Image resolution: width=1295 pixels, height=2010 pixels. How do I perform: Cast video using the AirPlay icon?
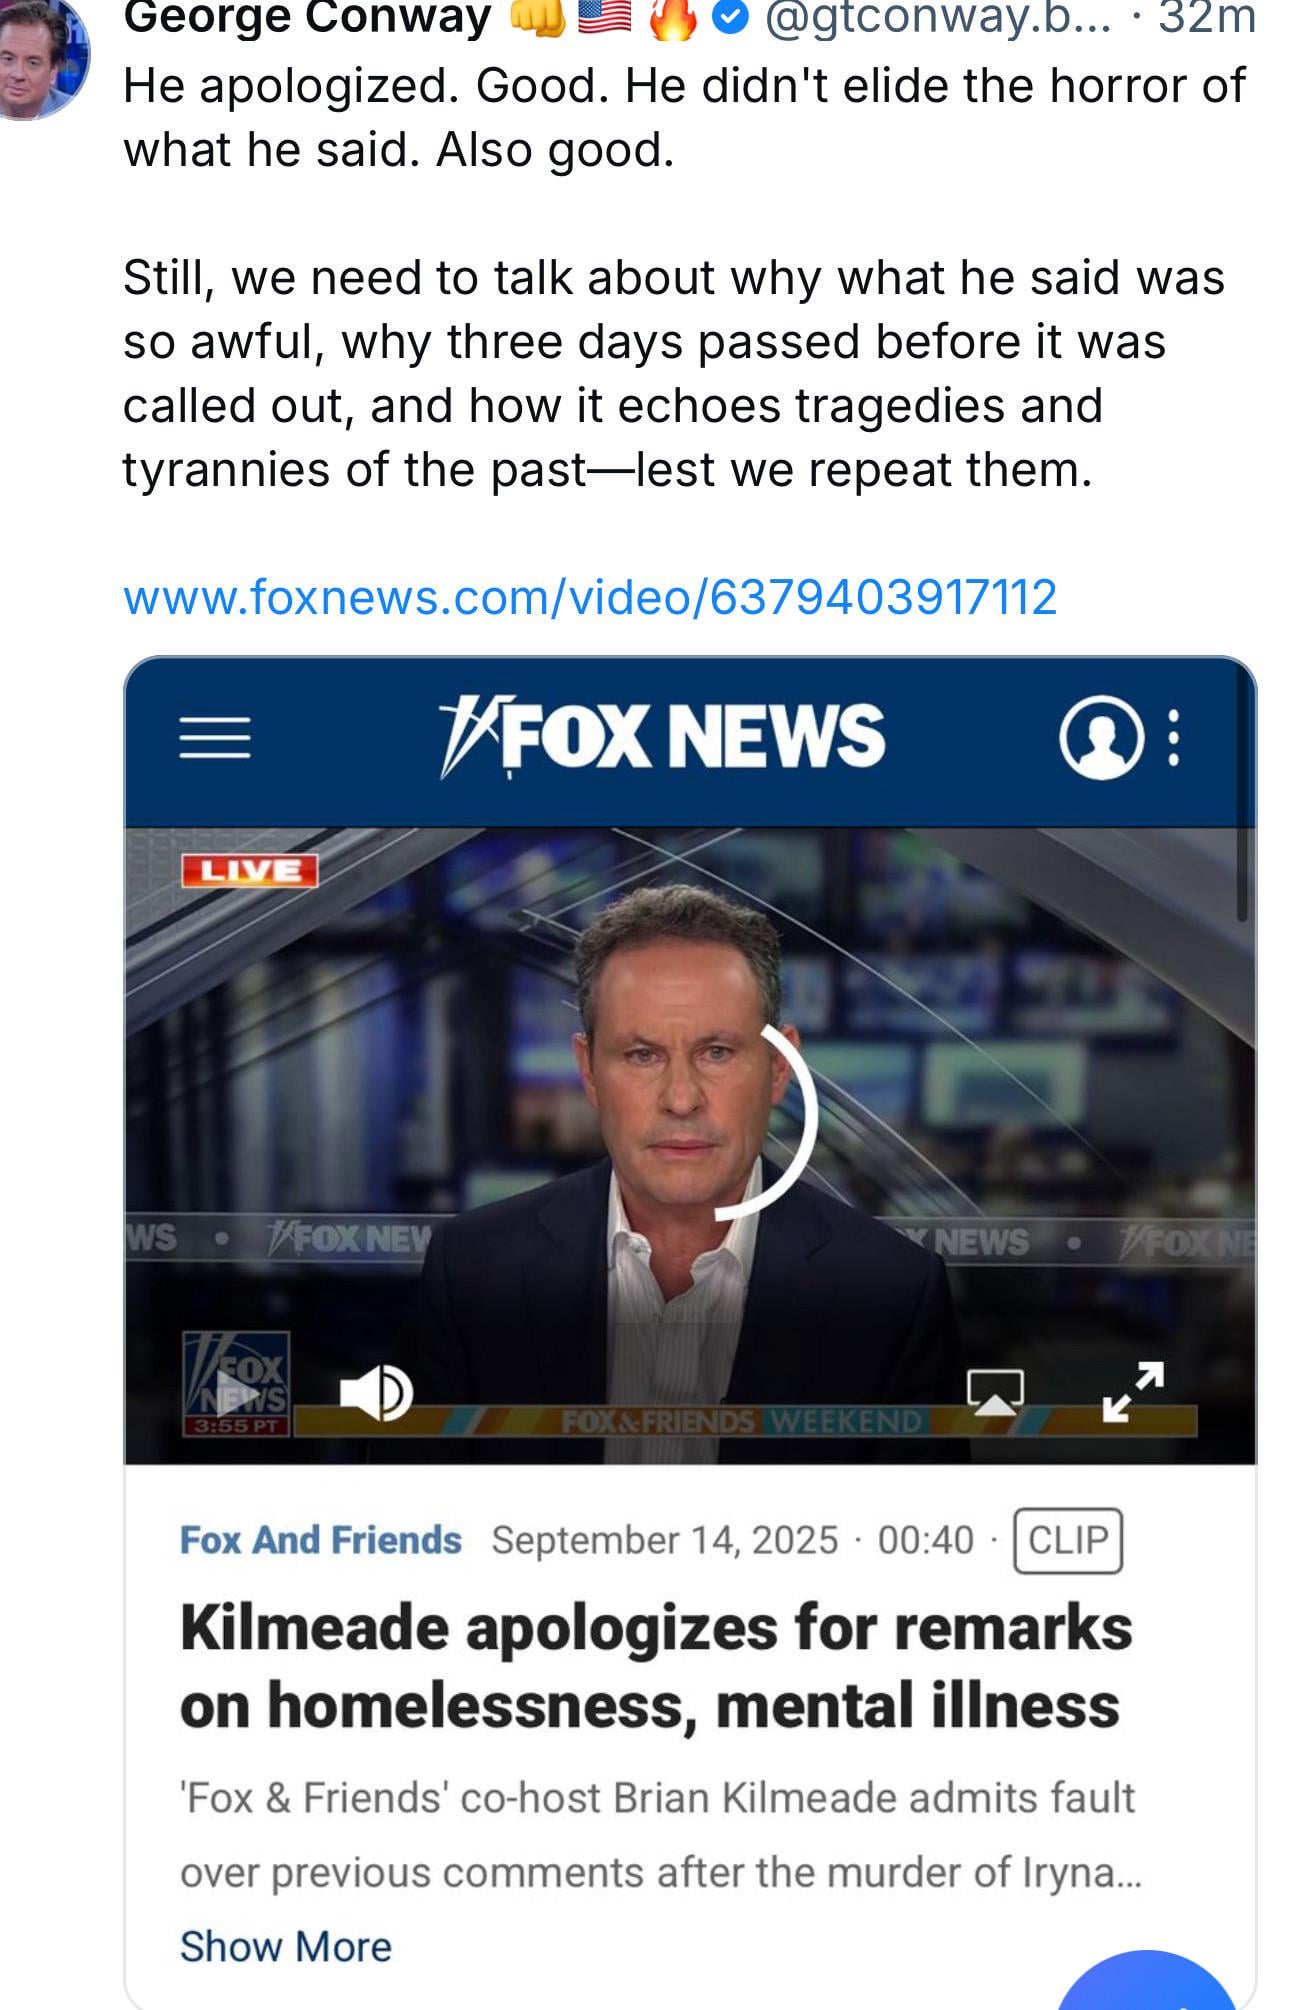click(995, 1393)
